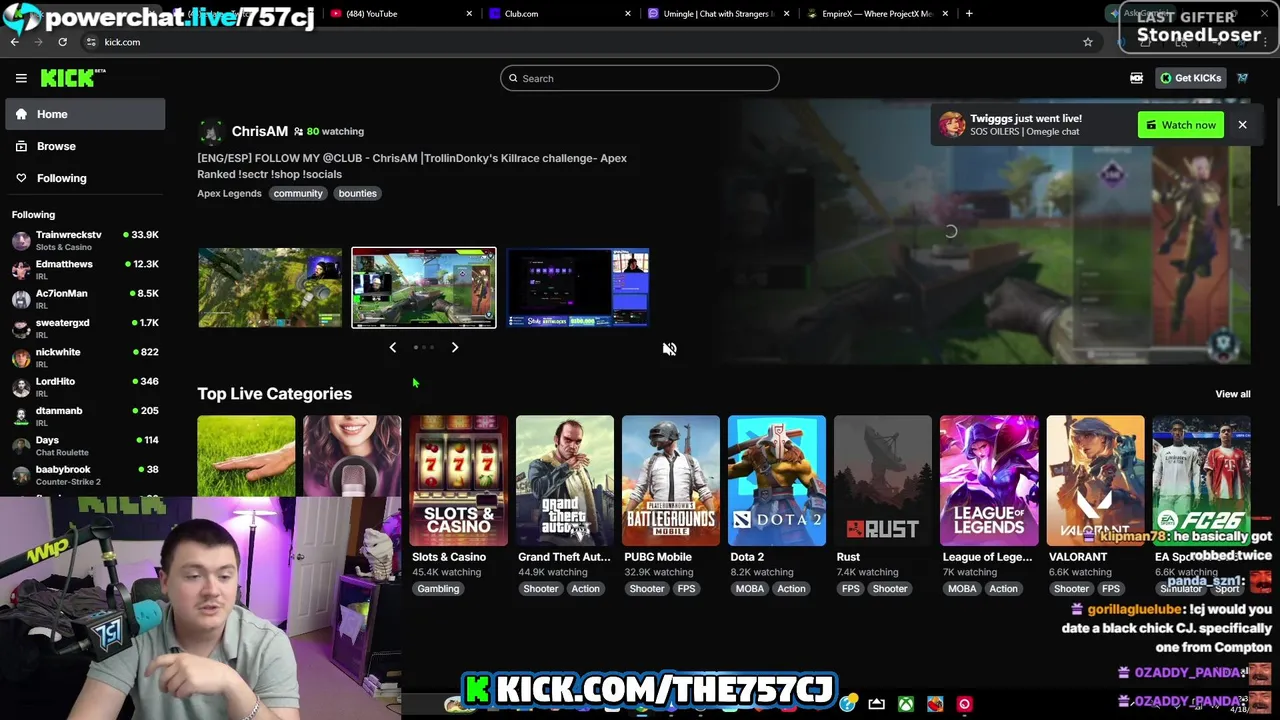The width and height of the screenshot is (1280, 720).
Task: Open Edmatthews channel in following list
Action: 85,270
